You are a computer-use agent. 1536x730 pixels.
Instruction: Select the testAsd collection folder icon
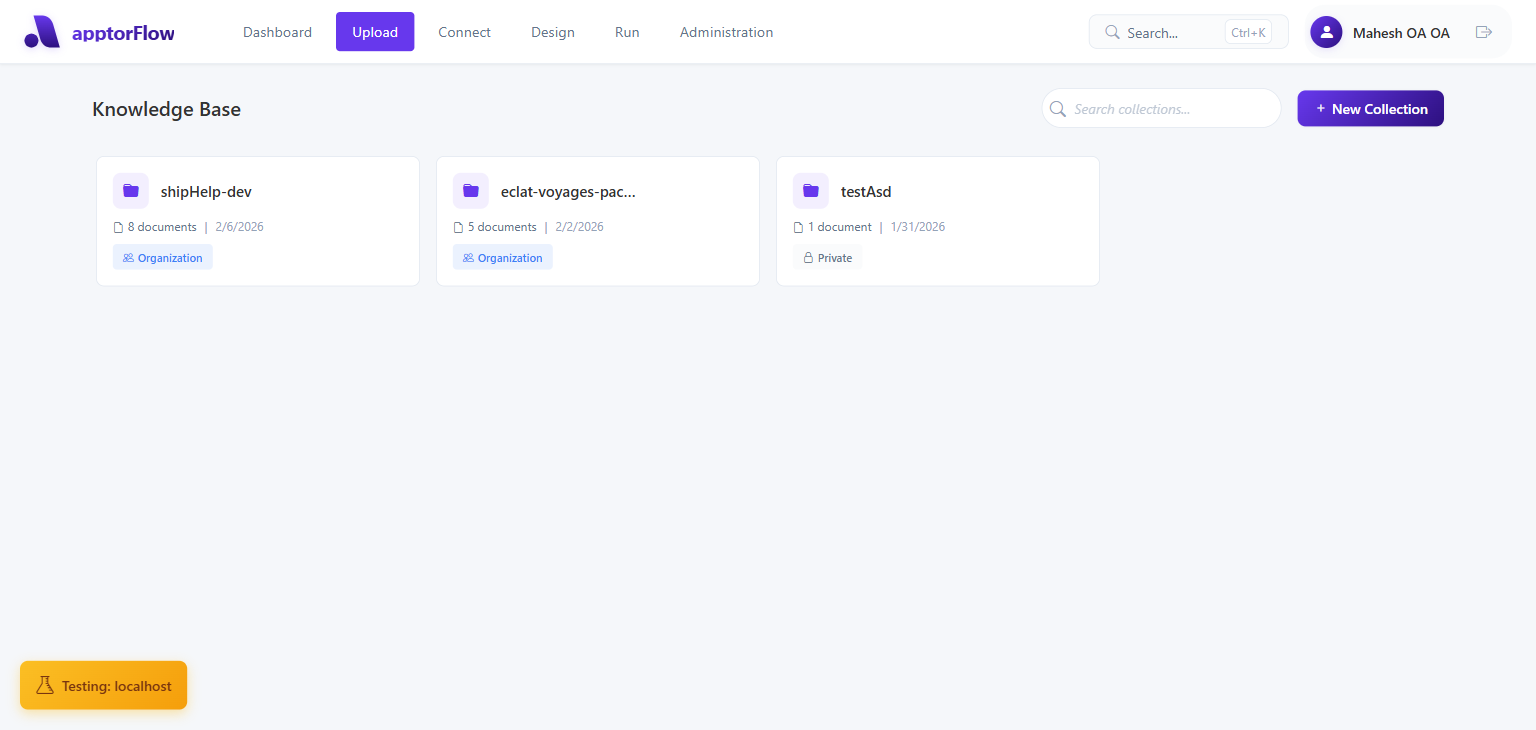pyautogui.click(x=810, y=190)
